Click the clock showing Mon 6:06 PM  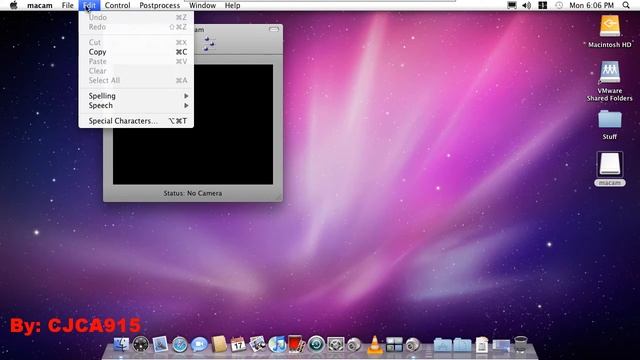pos(591,5)
